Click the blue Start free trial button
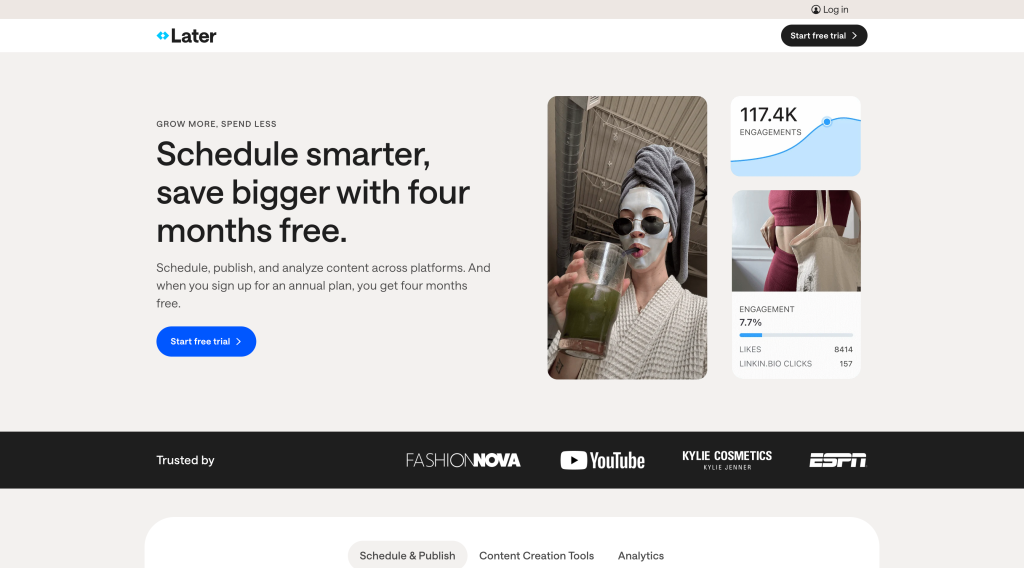The height and width of the screenshot is (568, 1024). click(x=206, y=341)
